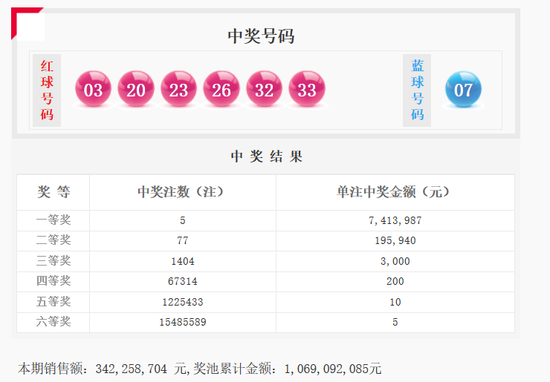Click the 中奖号码 heading

[261, 36]
